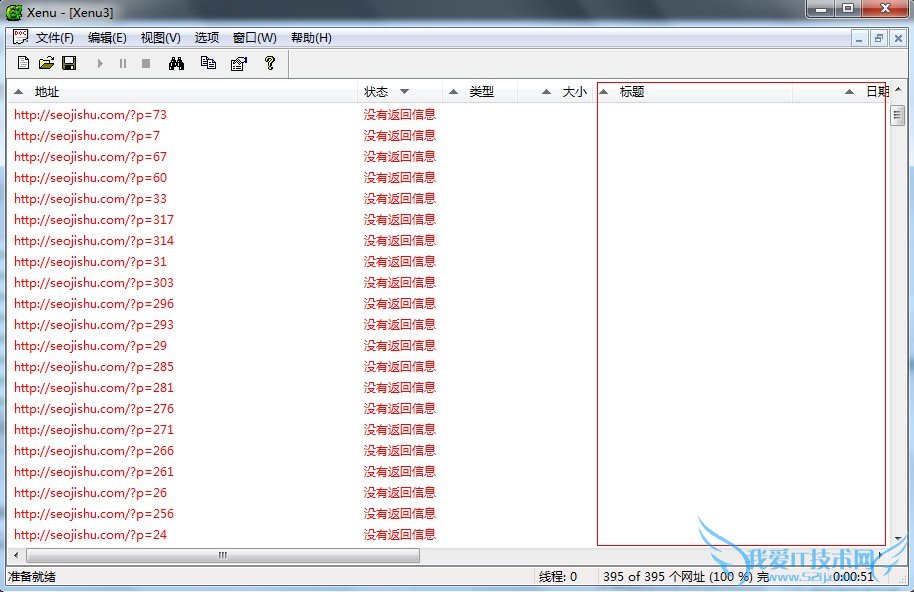The width and height of the screenshot is (914, 592).
Task: Open a file with the folder icon
Action: click(x=46, y=63)
